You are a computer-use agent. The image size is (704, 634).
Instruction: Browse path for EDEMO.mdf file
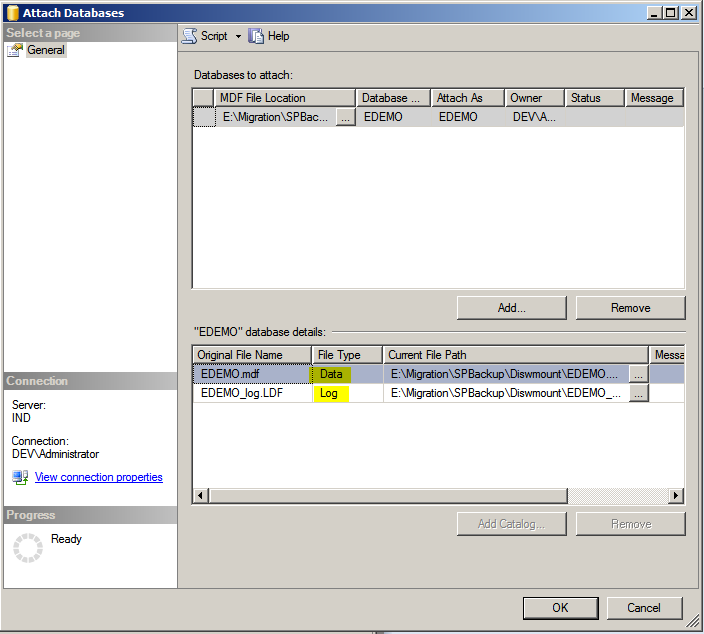638,374
